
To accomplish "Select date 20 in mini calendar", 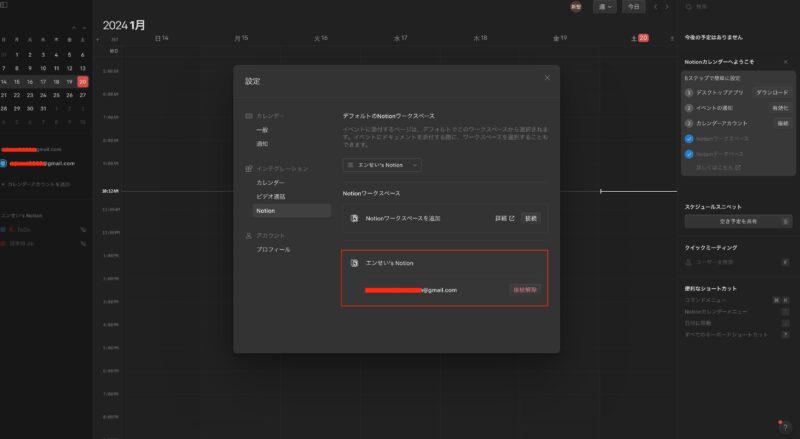I will [x=83, y=82].
